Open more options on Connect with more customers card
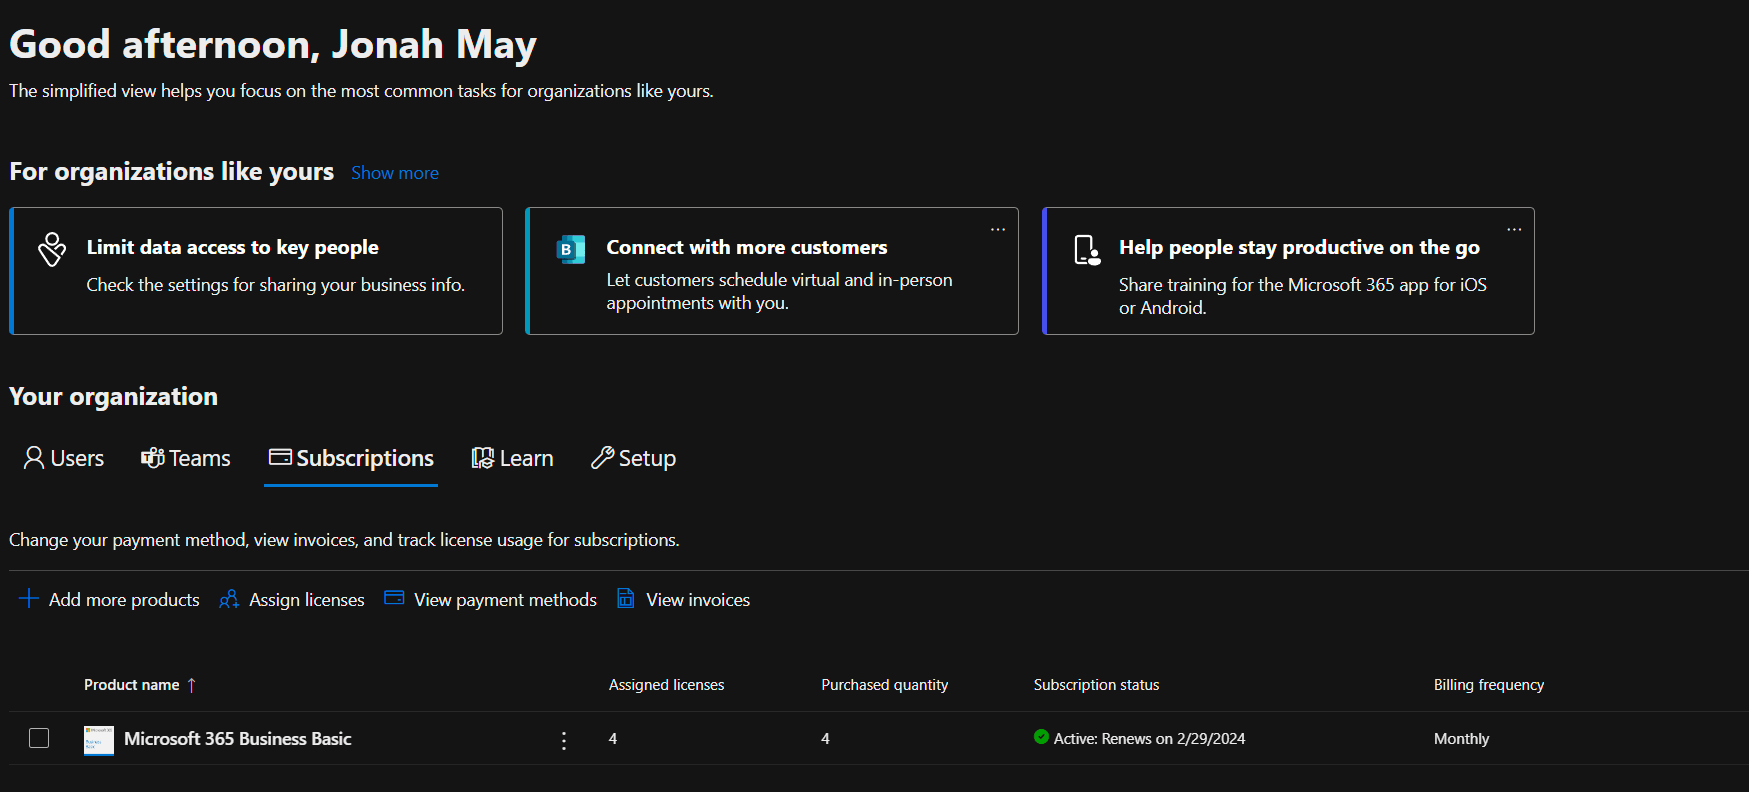1749x792 pixels. pos(997,229)
